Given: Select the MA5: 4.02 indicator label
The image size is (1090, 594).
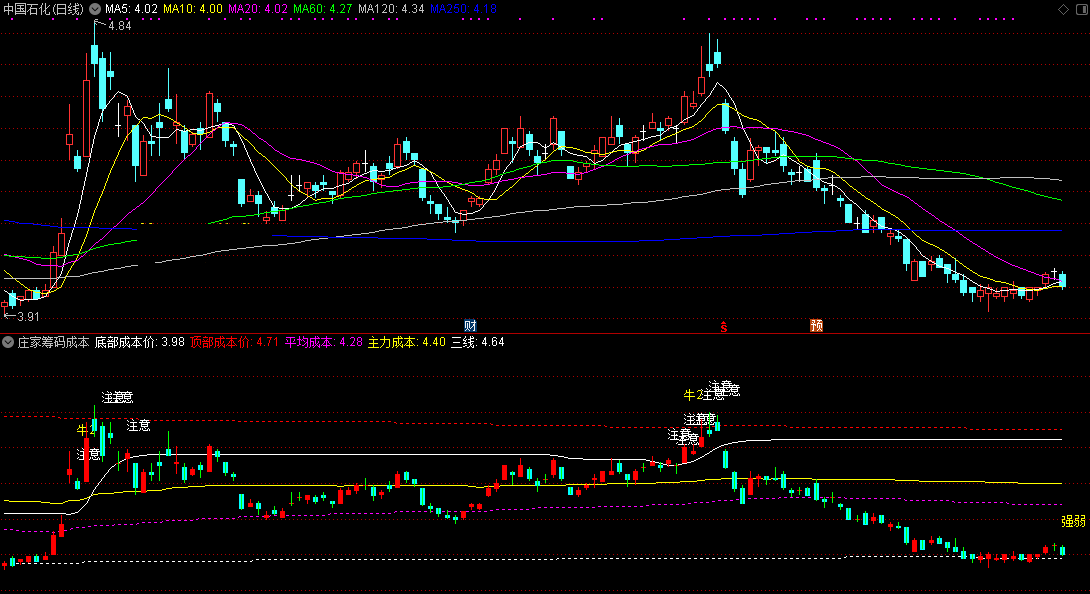Looking at the screenshot, I should 131,9.
